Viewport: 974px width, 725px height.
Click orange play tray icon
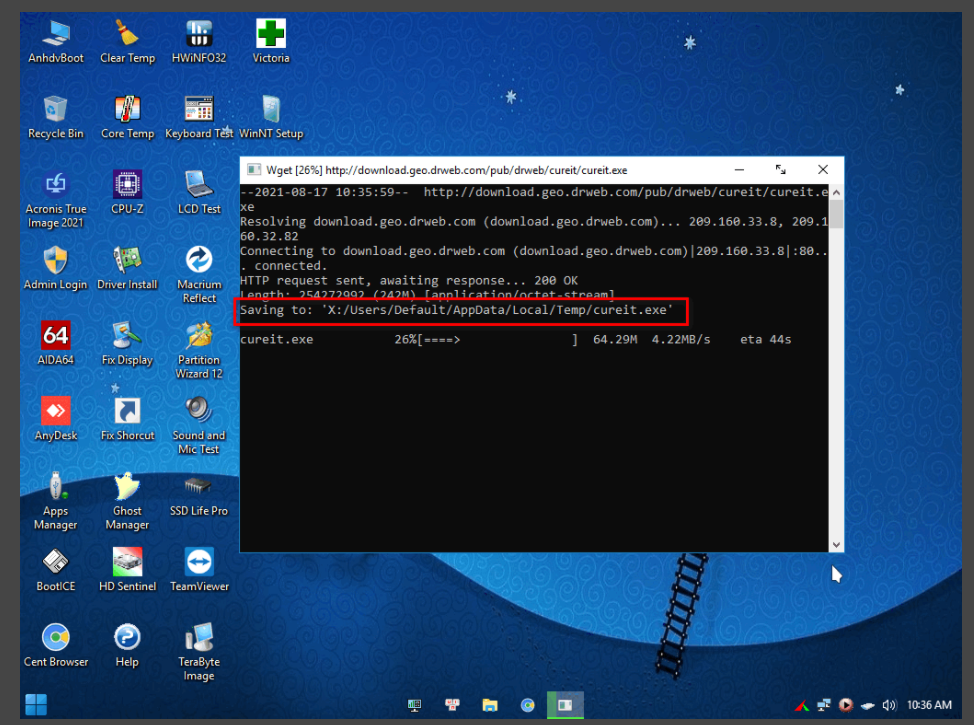click(845, 705)
